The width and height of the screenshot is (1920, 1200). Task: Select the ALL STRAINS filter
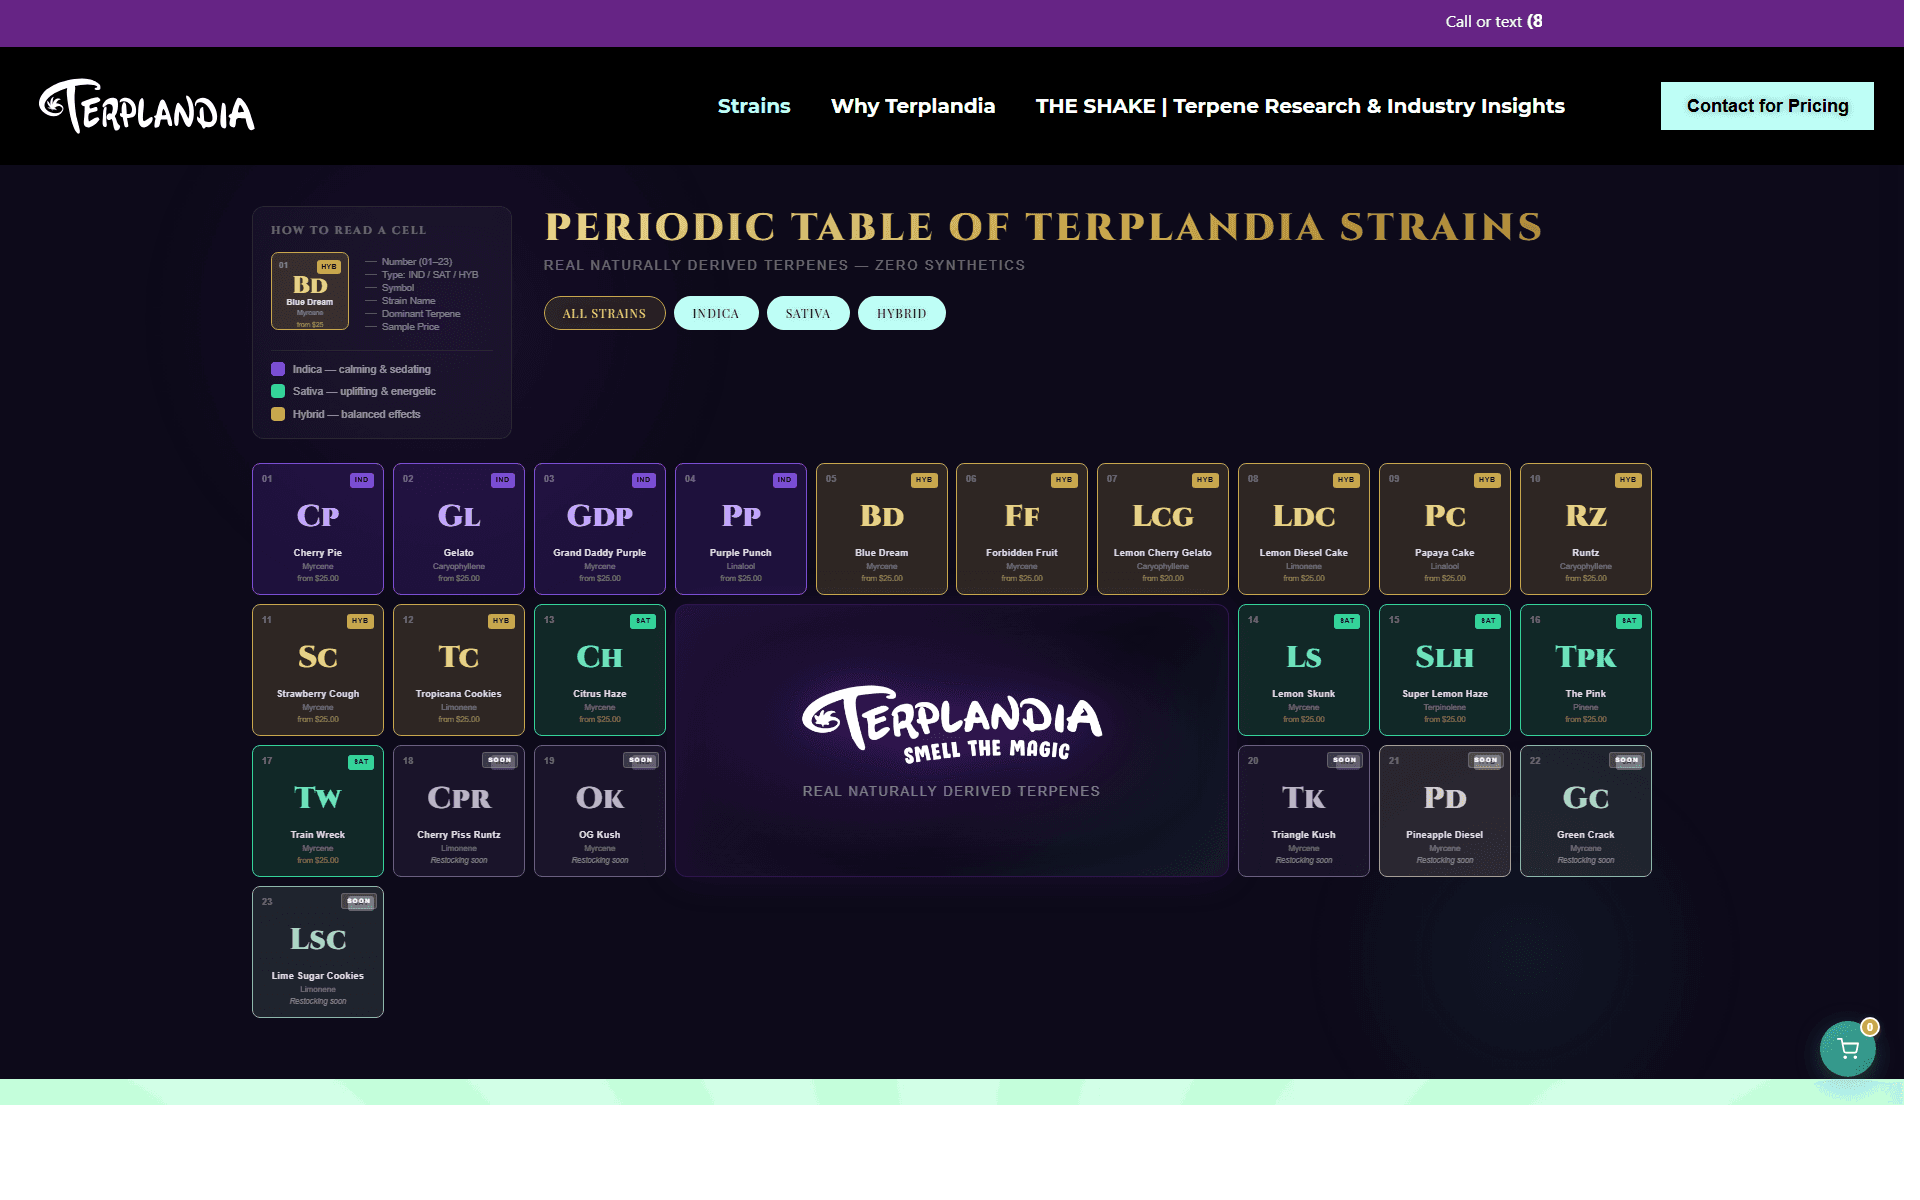pos(604,313)
